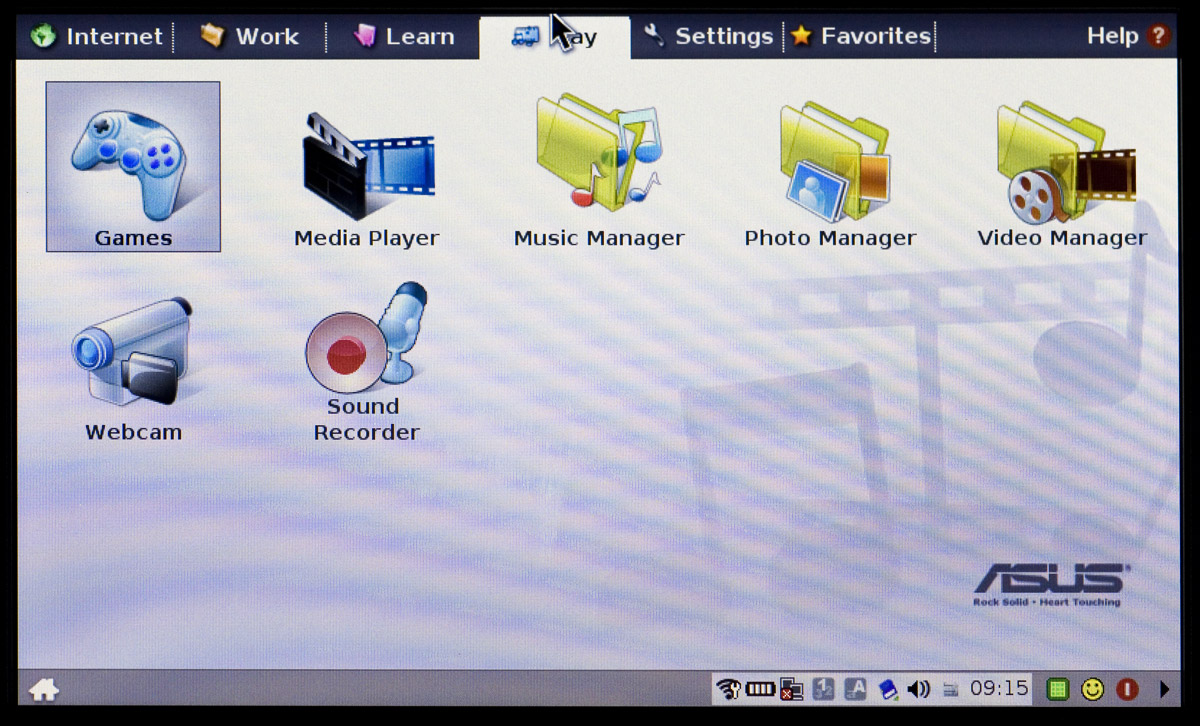Click the volume speaker tray icon
The height and width of the screenshot is (726, 1200).
click(918, 689)
